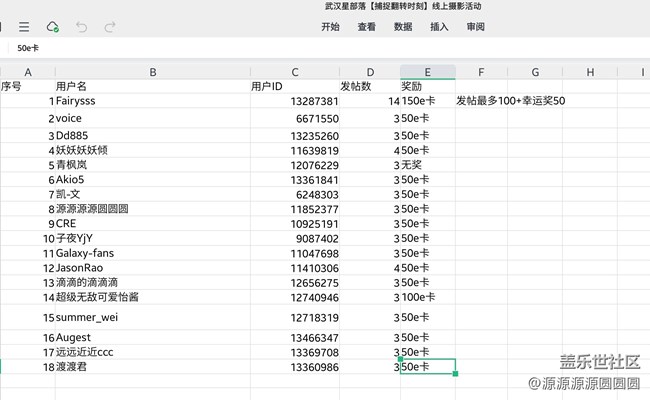Click user ID 13287381
This screenshot has width=650, height=400.
click(295, 101)
